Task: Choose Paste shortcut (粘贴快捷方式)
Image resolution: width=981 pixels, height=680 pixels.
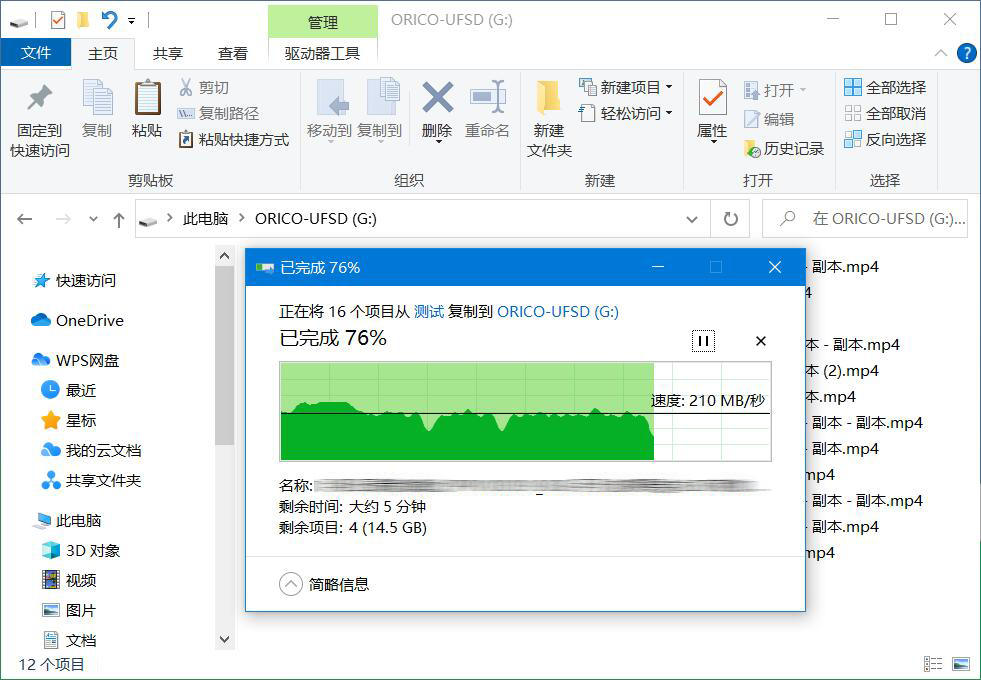Action: point(233,139)
